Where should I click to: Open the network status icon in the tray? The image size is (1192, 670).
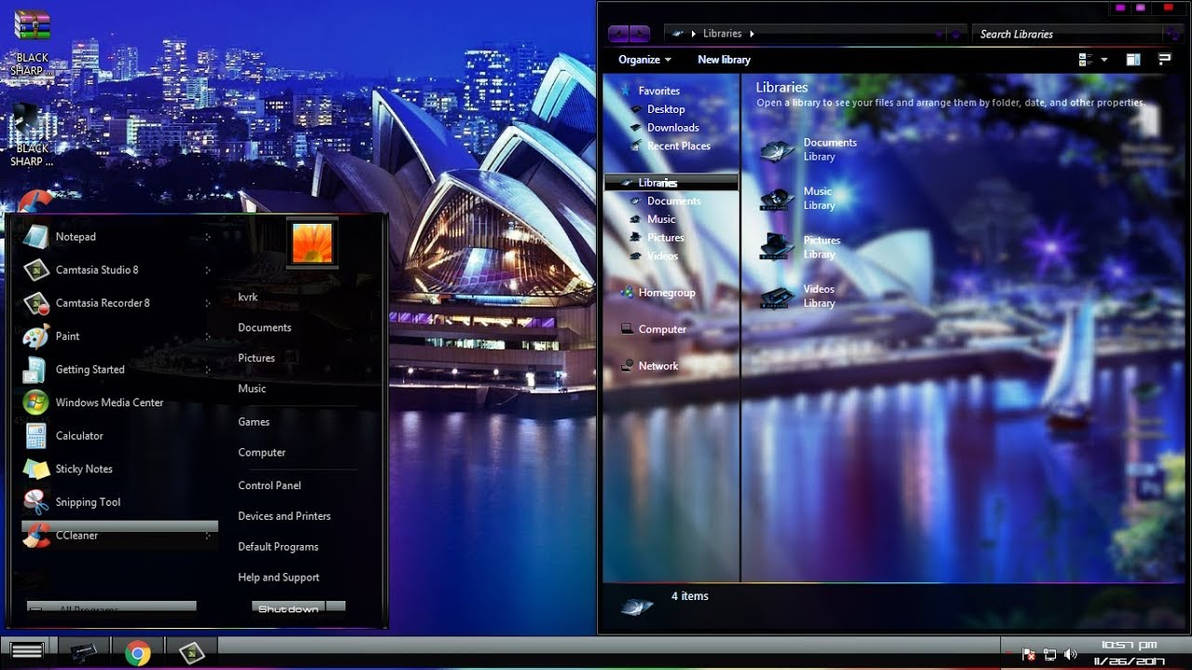point(1049,655)
